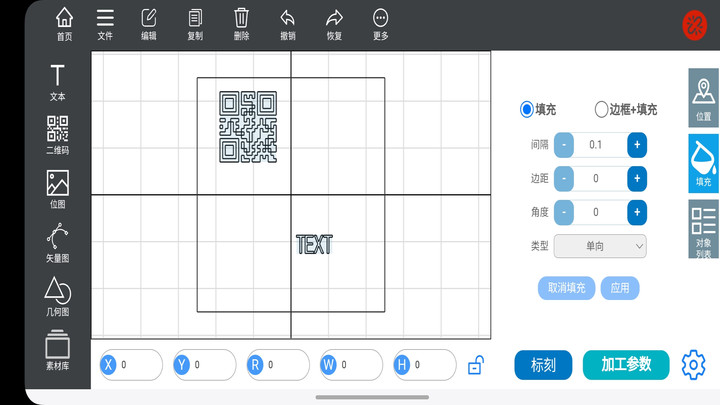720x405 pixels.
Task: Increase 间隔 spacing with plus button
Action: click(637, 145)
